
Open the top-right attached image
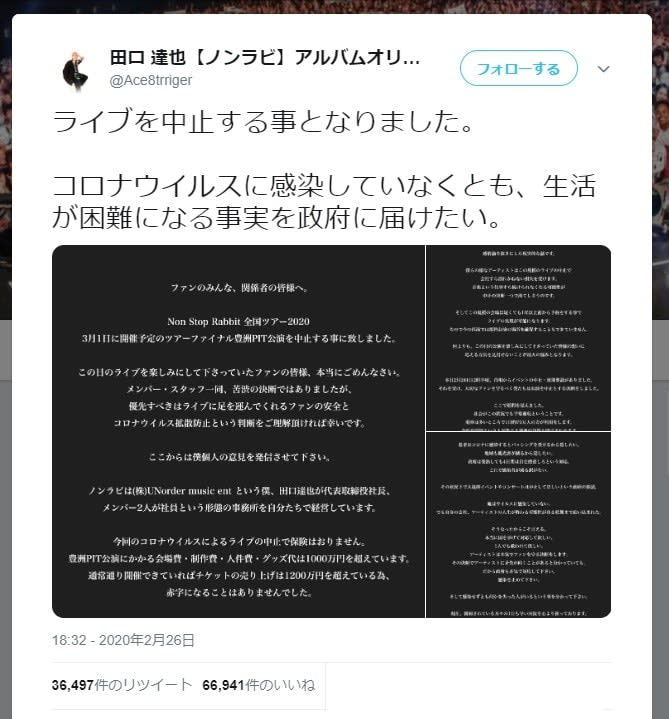pos(518,337)
